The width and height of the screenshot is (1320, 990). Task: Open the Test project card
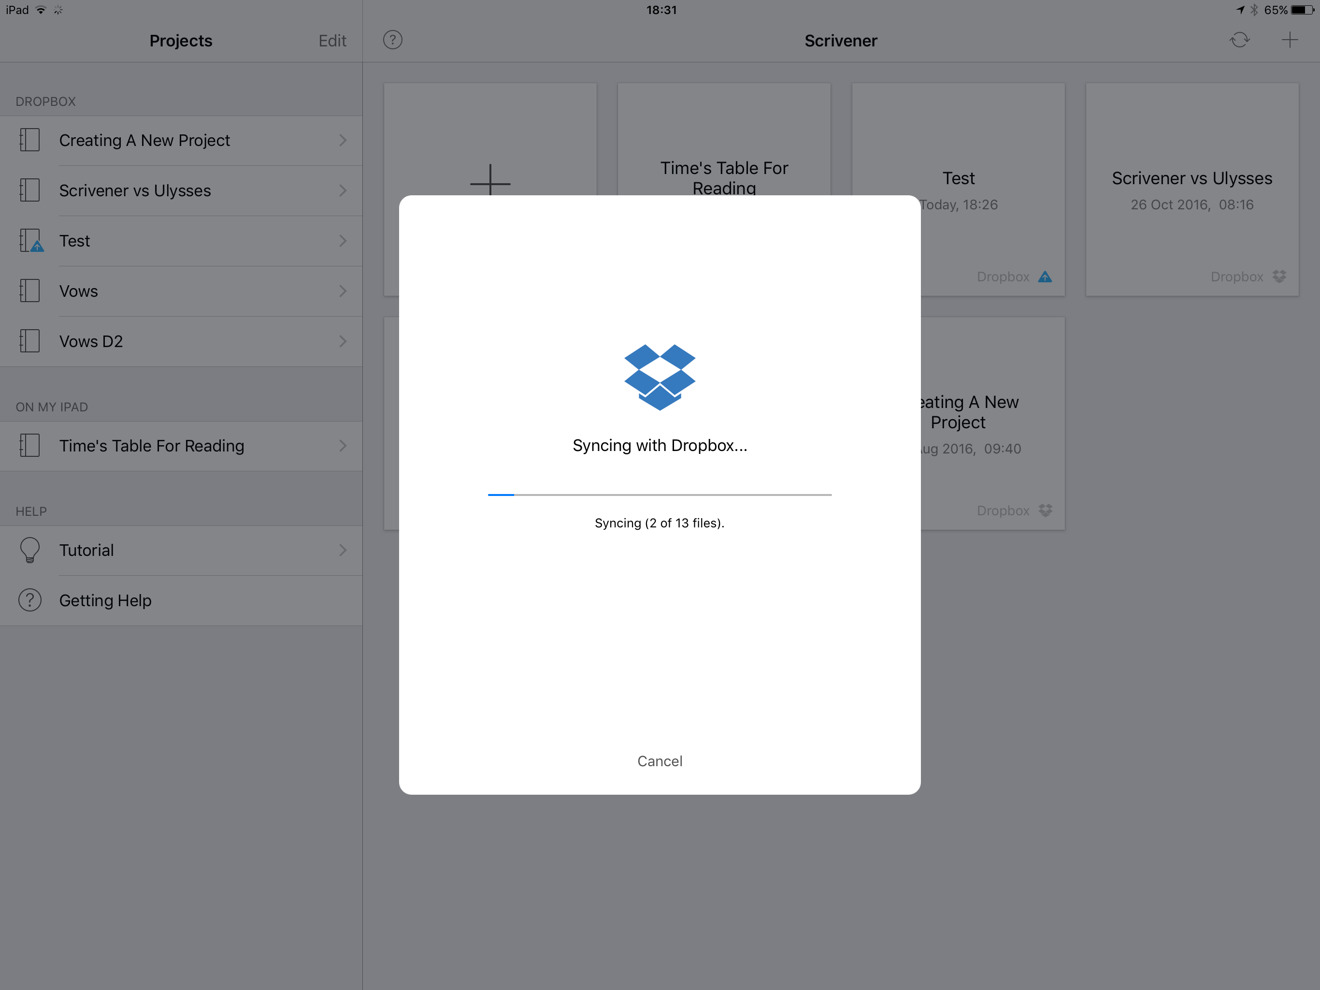click(x=958, y=189)
